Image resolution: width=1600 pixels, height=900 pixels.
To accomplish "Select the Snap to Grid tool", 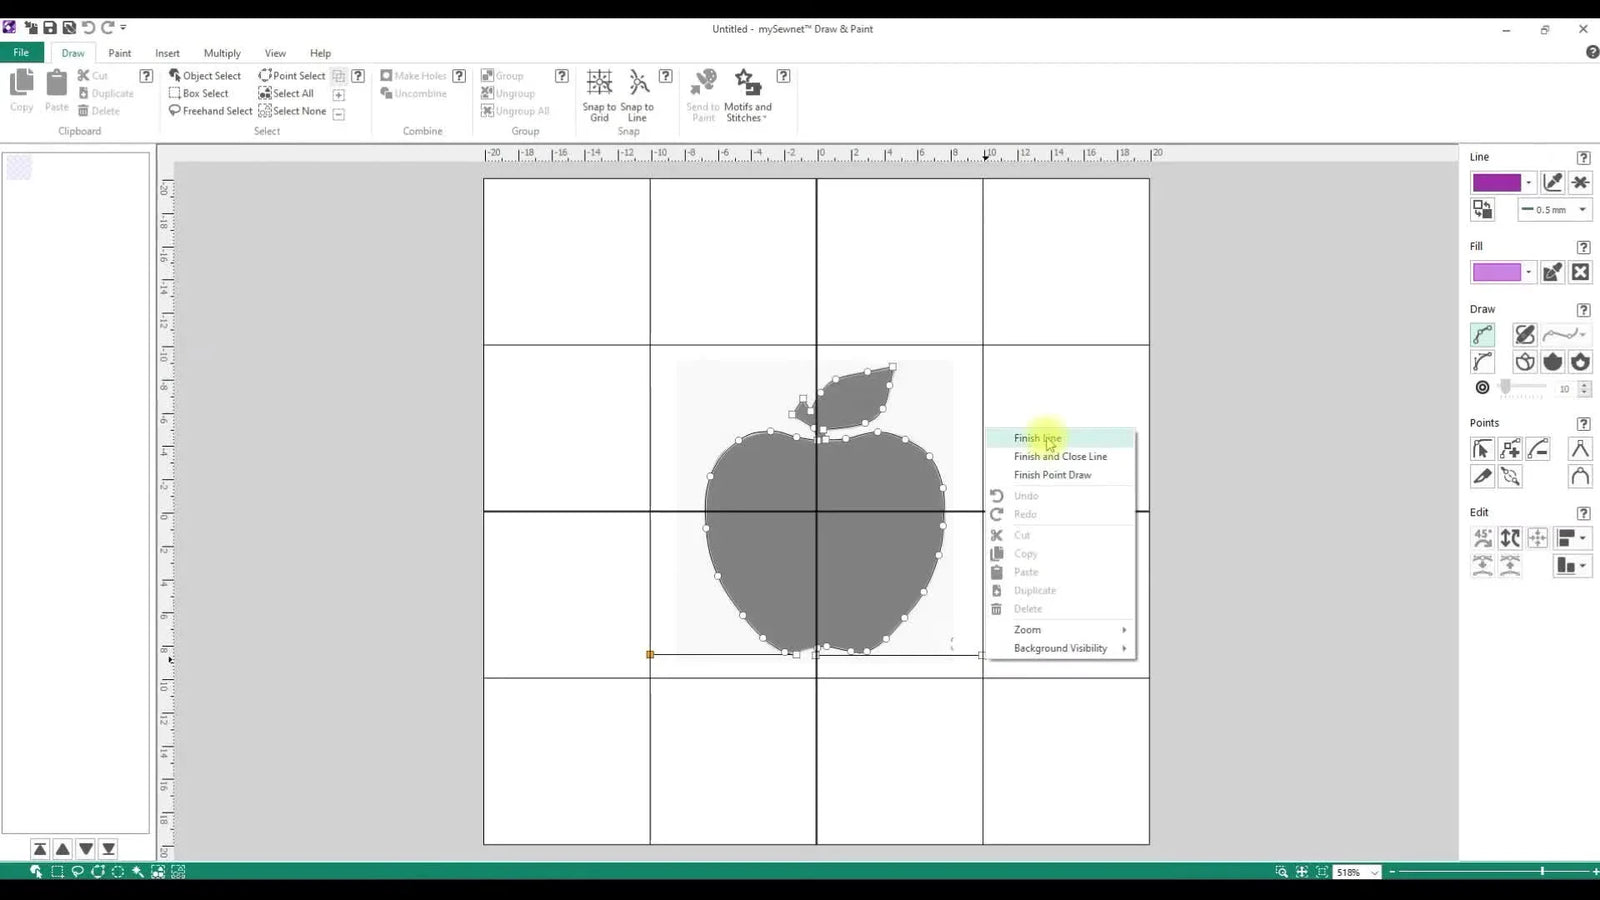I will point(599,95).
